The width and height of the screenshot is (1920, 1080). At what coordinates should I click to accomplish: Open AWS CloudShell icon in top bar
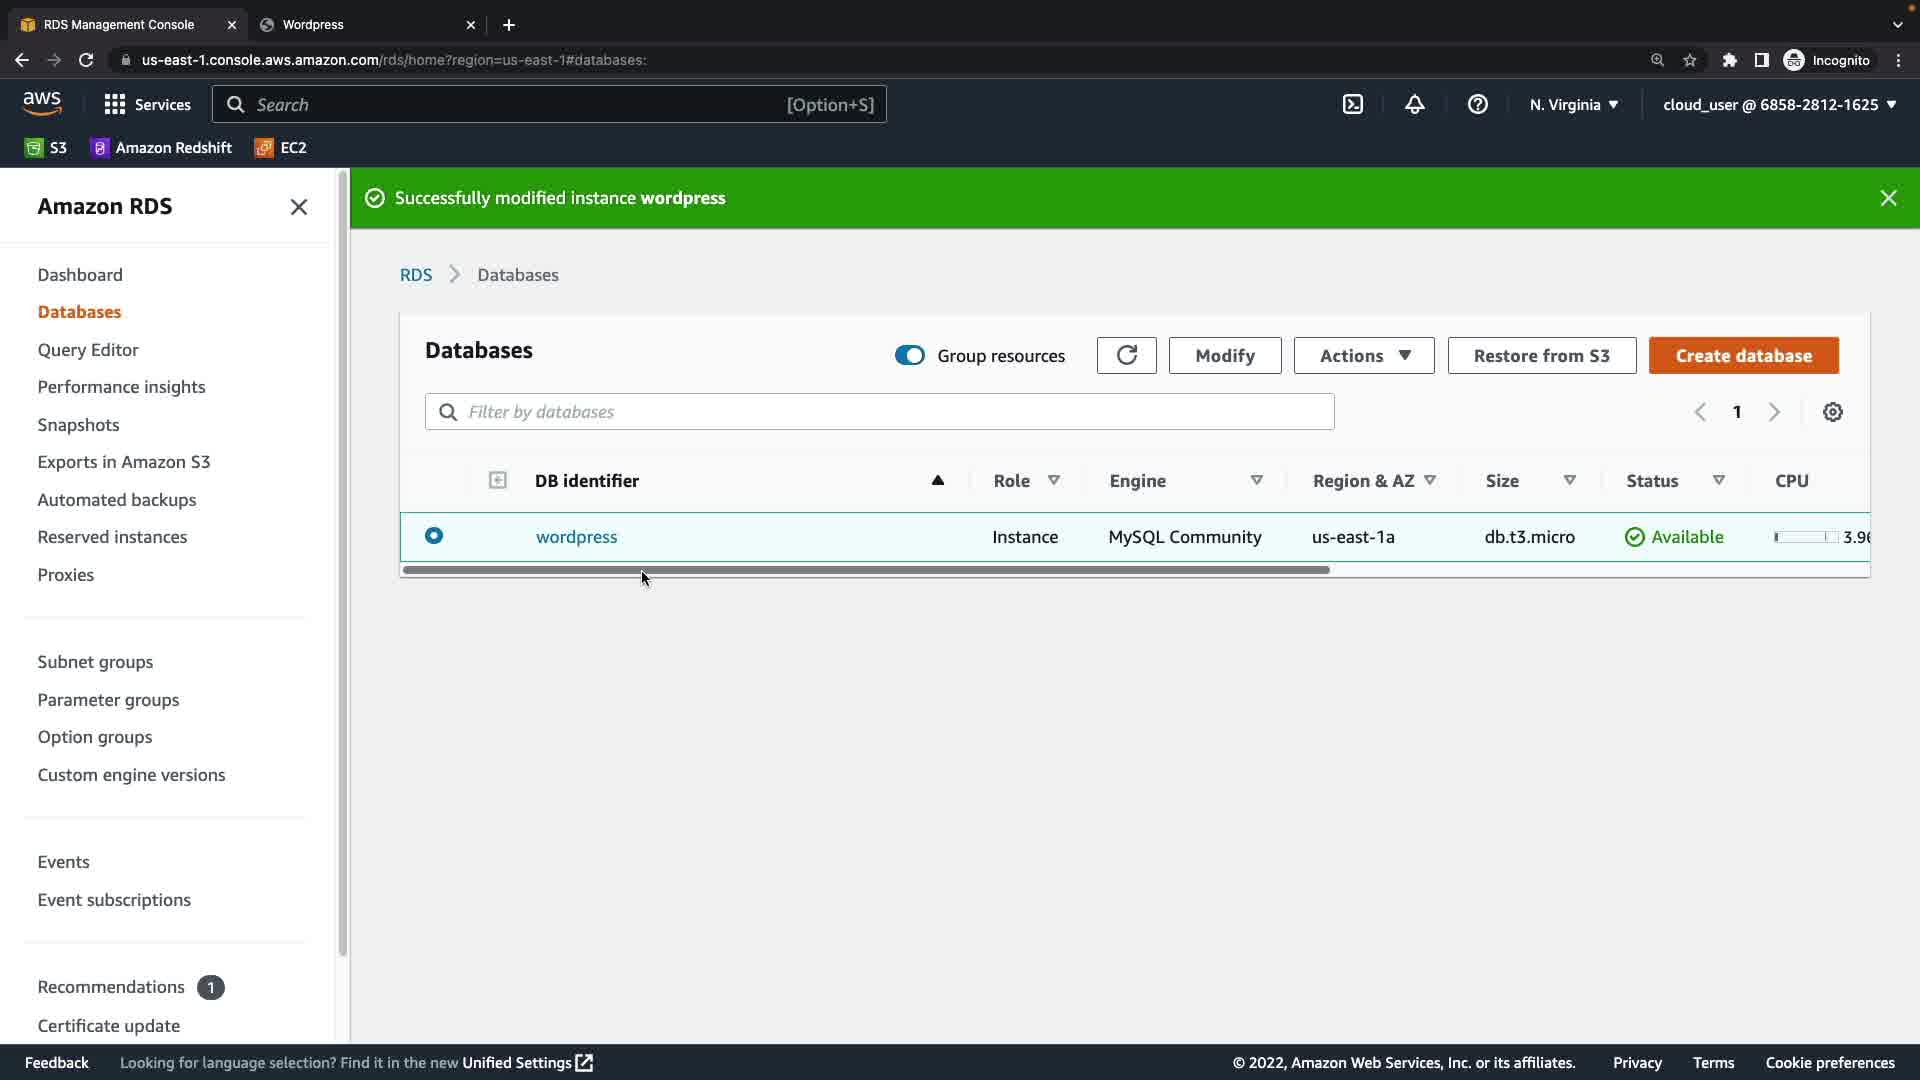point(1352,105)
